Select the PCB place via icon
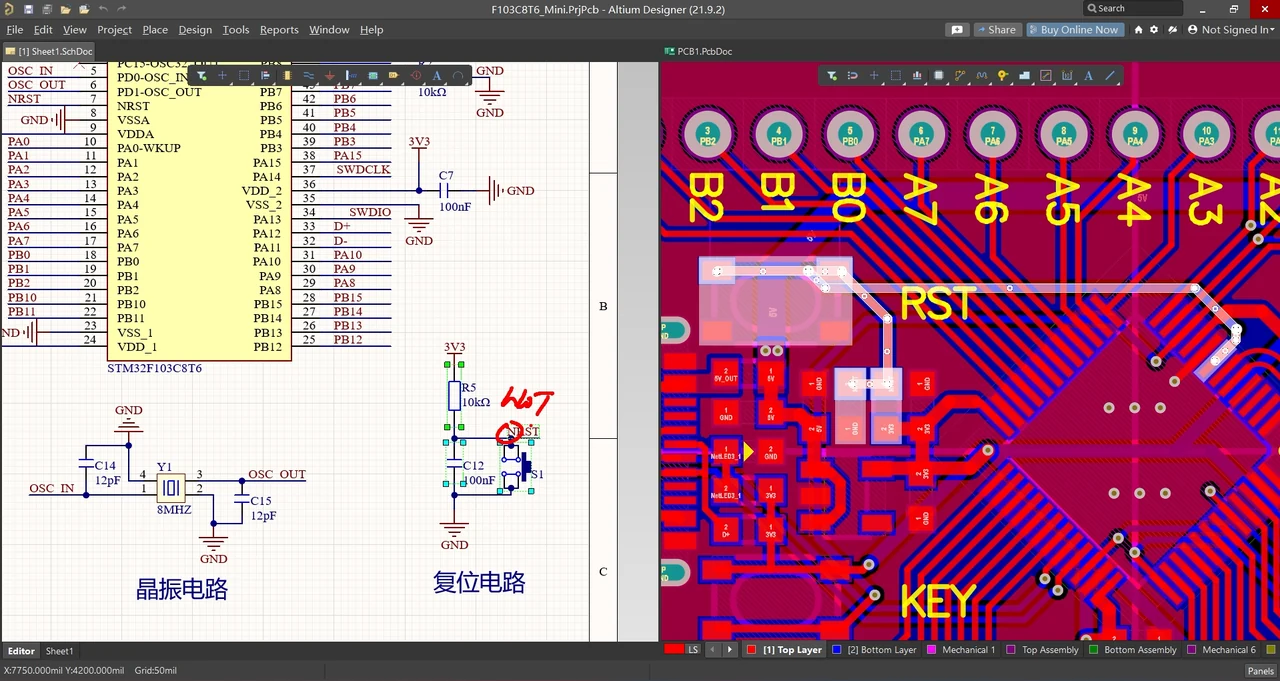Screen dimensions: 1280x681 (1002, 75)
